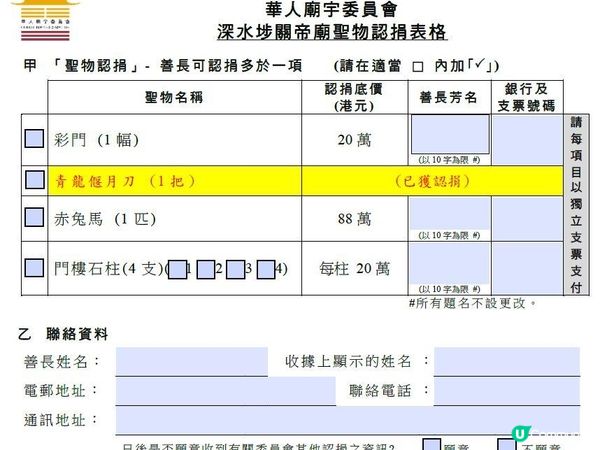
Task: Check pillar box 3 in 門樓石柱 row
Action: coord(235,269)
